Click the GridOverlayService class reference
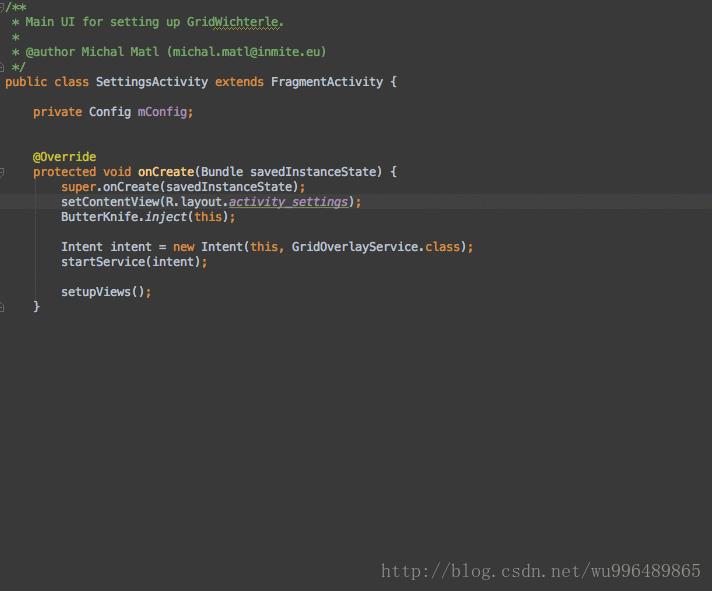This screenshot has width=712, height=591. (355, 247)
